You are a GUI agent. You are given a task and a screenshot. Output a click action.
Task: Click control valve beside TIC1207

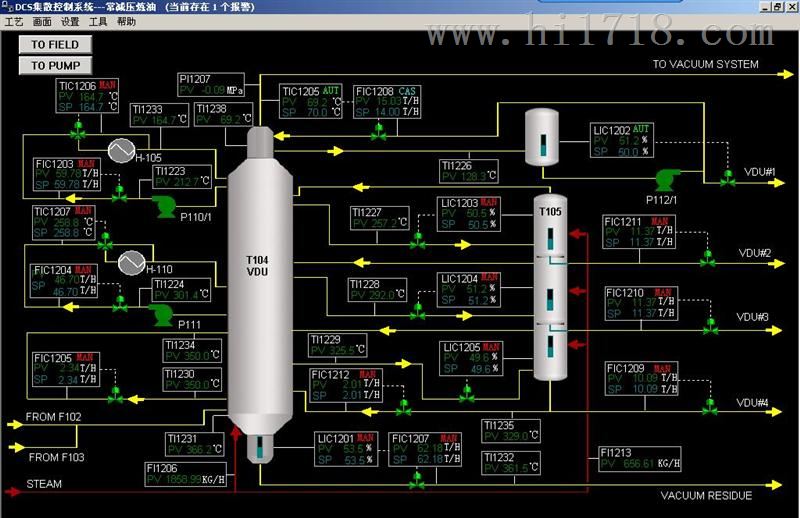[105, 241]
